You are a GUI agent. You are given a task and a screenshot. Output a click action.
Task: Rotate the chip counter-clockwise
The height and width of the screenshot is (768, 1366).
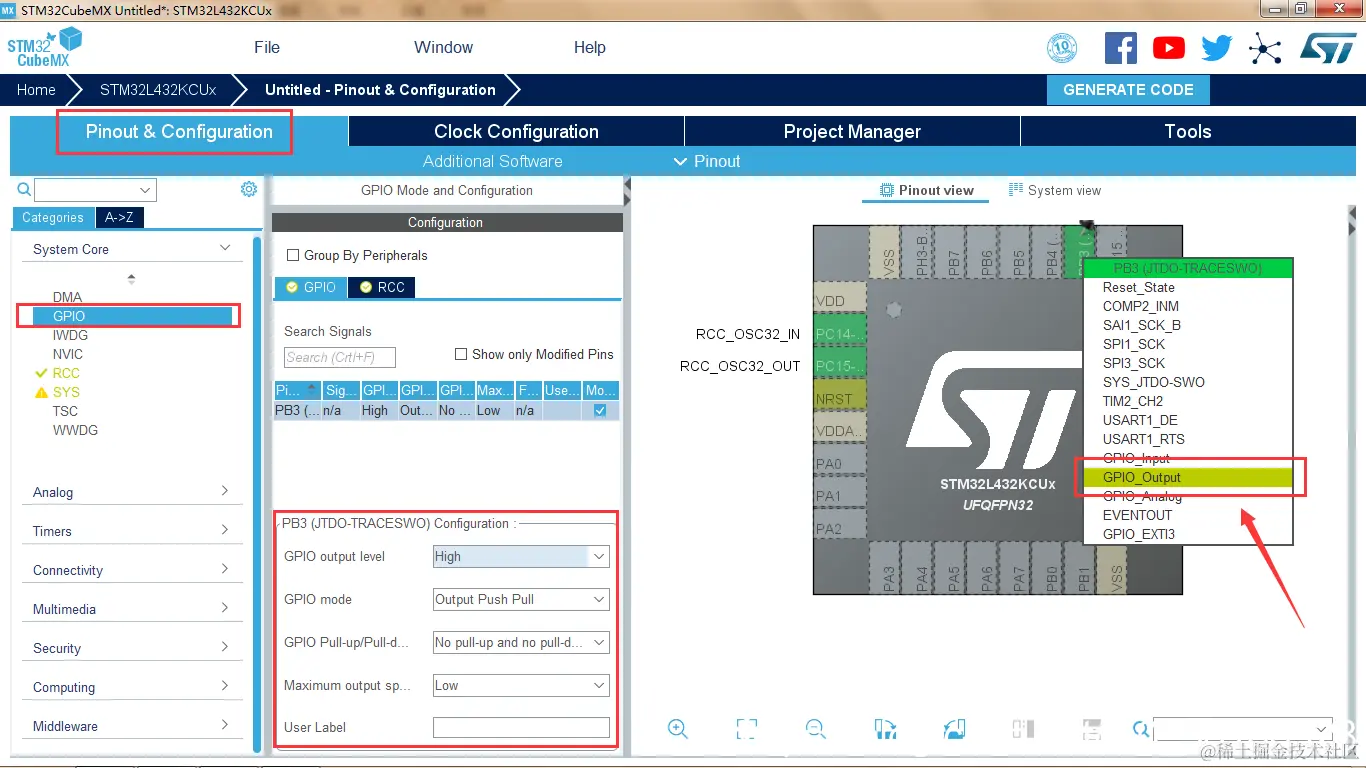coord(953,729)
